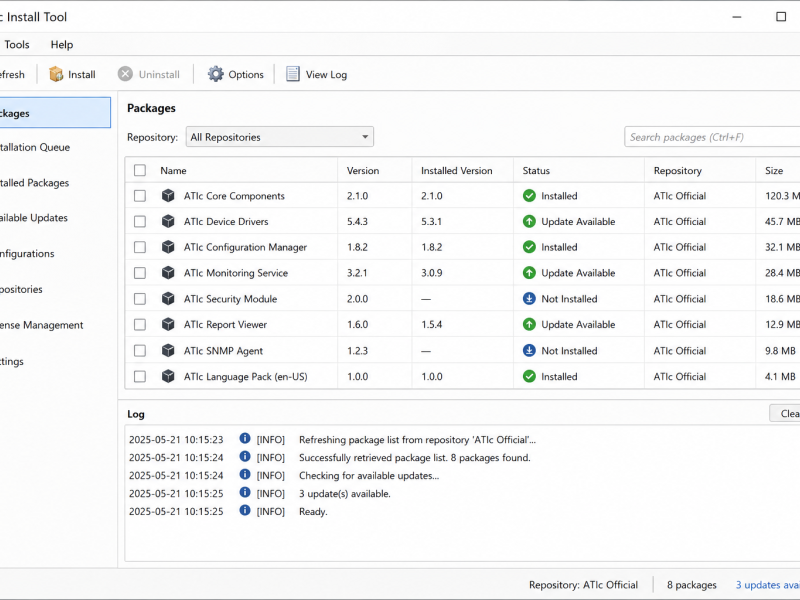Click update arrow status icon for Monitoring Service

(529, 272)
